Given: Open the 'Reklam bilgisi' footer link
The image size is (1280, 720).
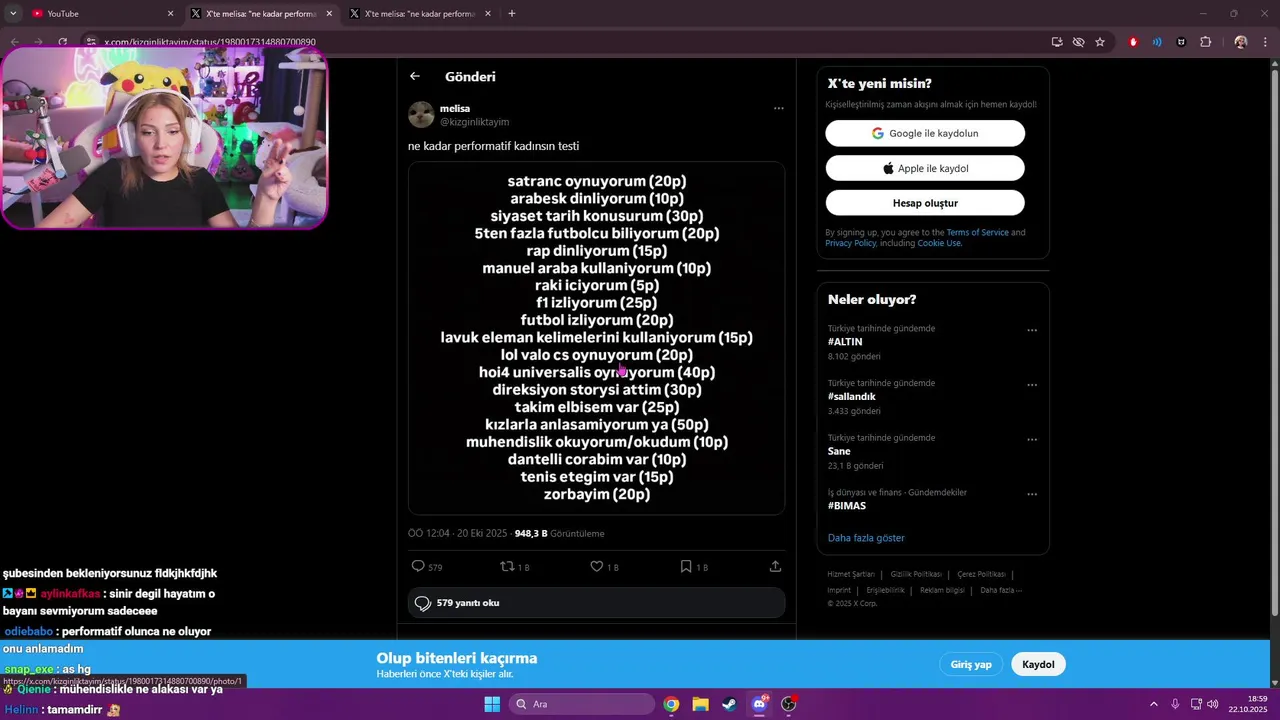Looking at the screenshot, I should pyautogui.click(x=942, y=590).
